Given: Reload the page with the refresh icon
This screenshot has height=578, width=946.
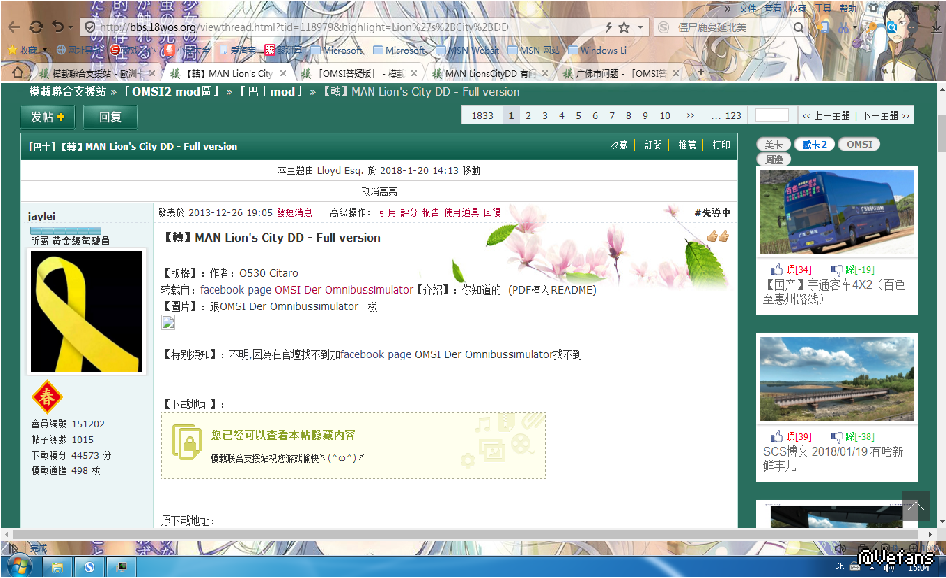Looking at the screenshot, I should [36, 27].
